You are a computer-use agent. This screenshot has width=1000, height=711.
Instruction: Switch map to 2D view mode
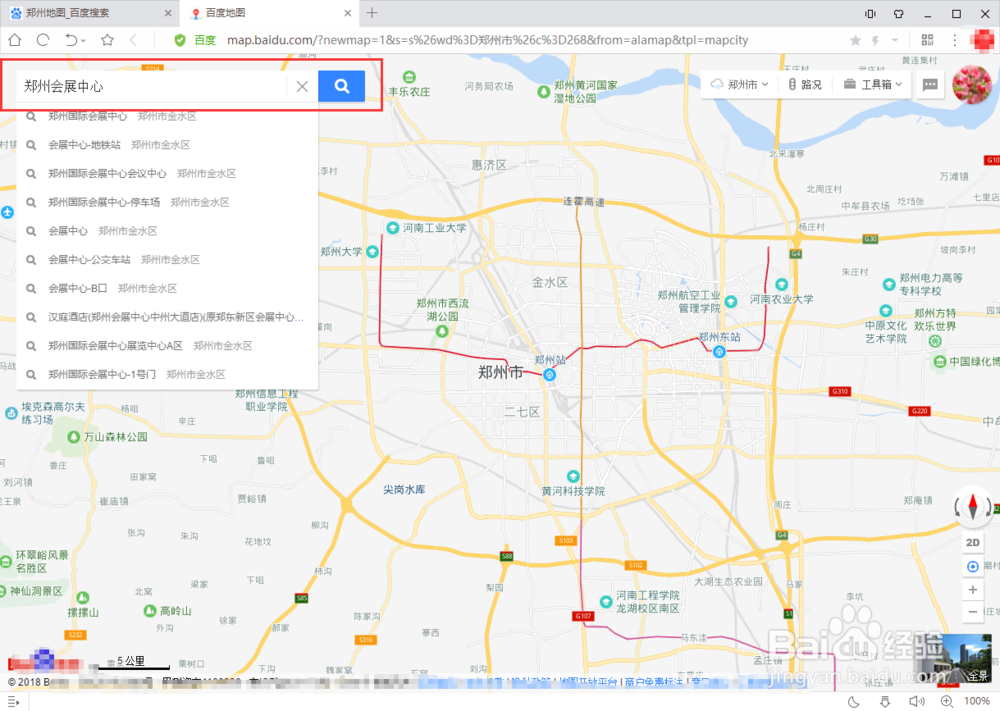[x=972, y=541]
